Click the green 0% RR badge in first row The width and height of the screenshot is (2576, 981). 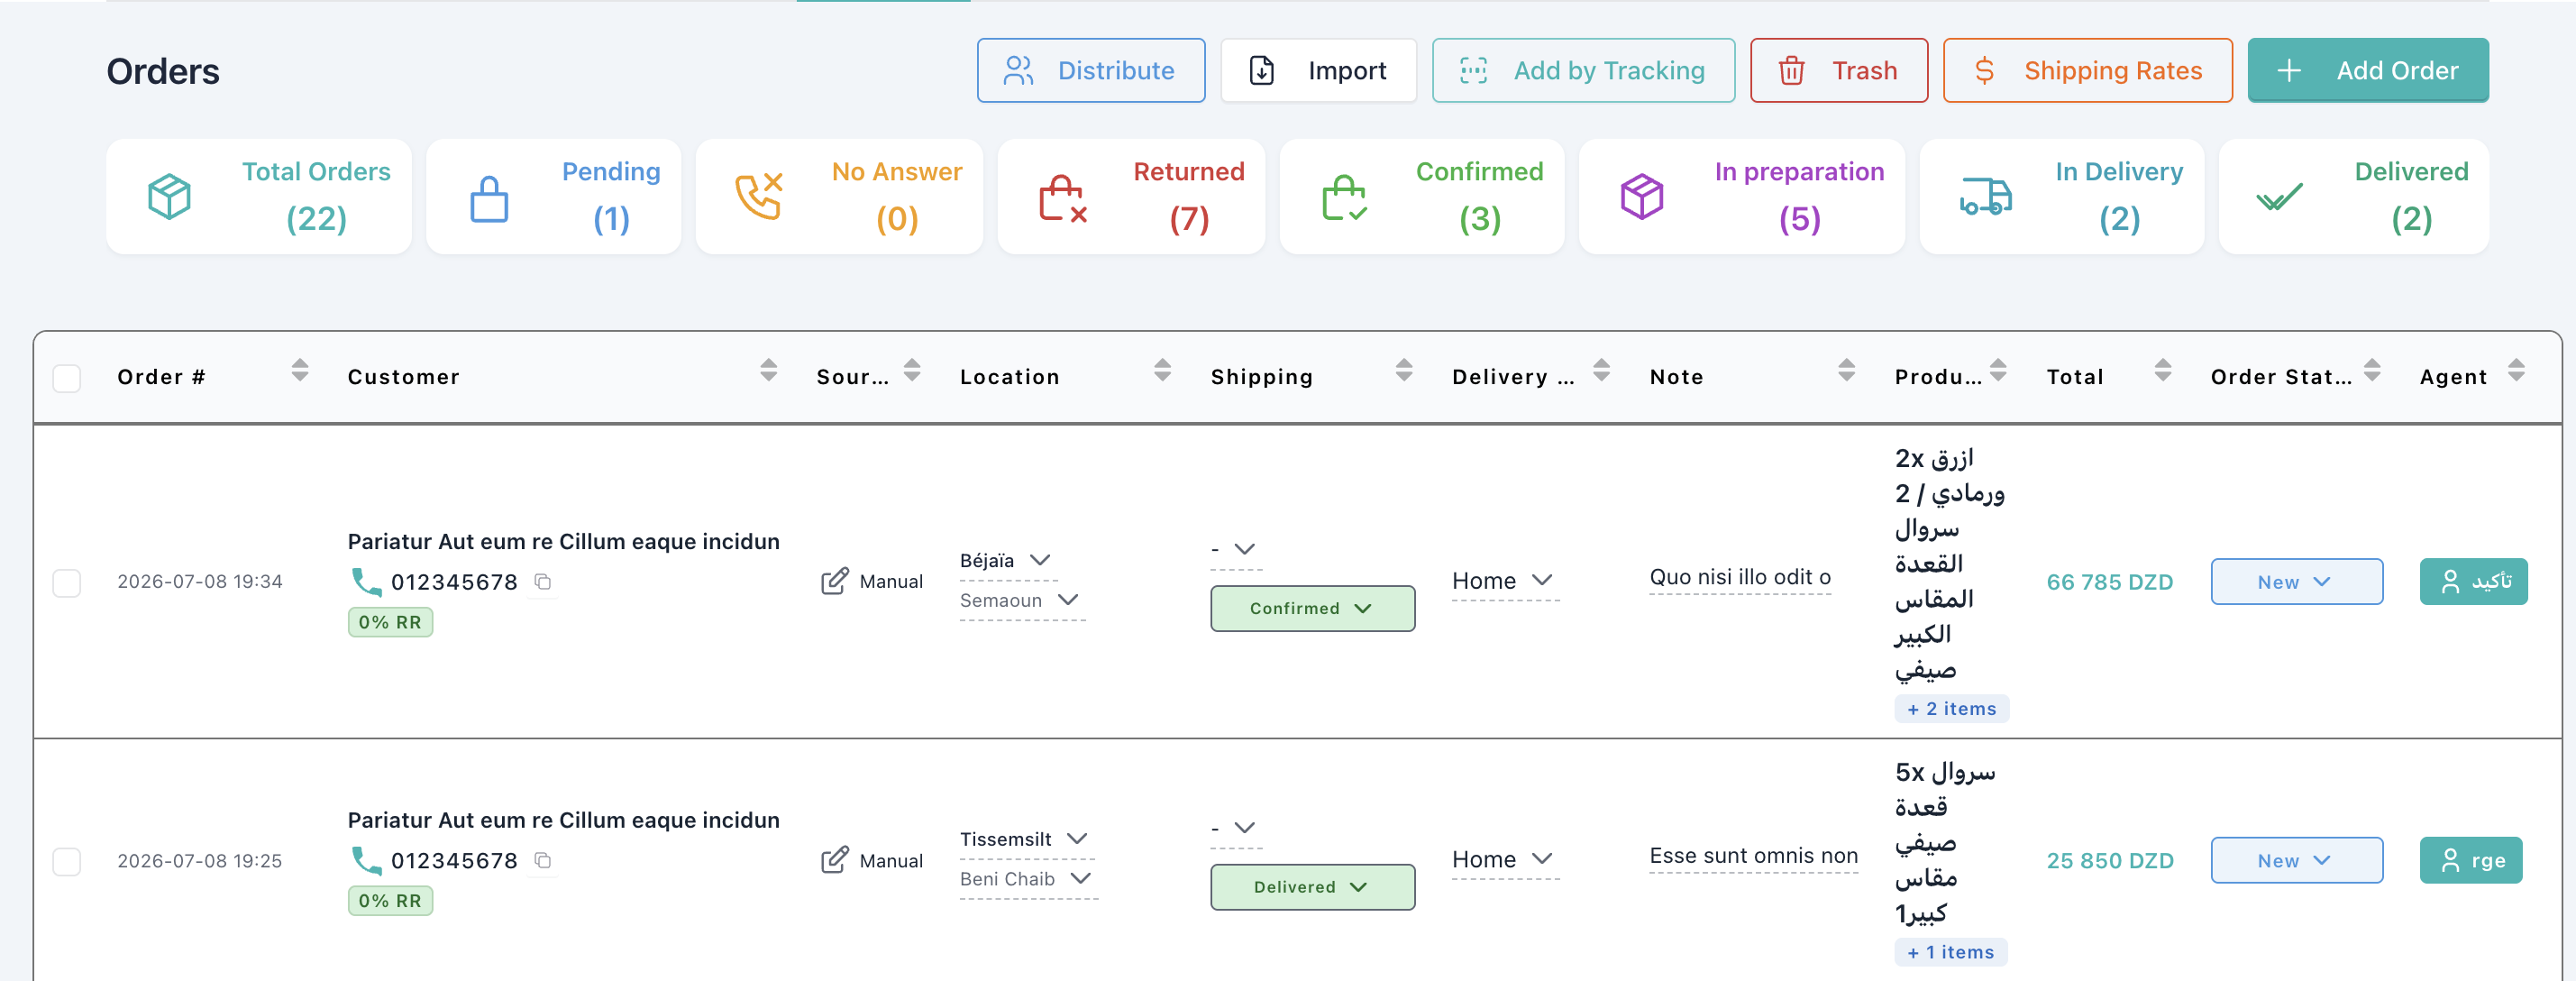[390, 622]
